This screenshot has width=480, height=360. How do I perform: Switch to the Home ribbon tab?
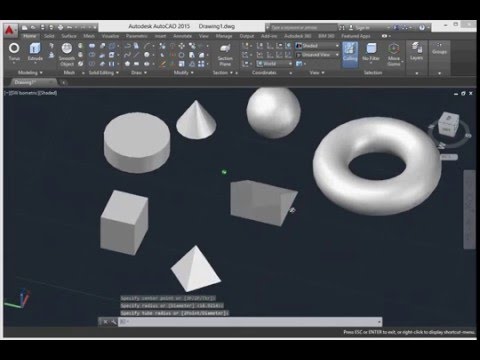(x=29, y=36)
